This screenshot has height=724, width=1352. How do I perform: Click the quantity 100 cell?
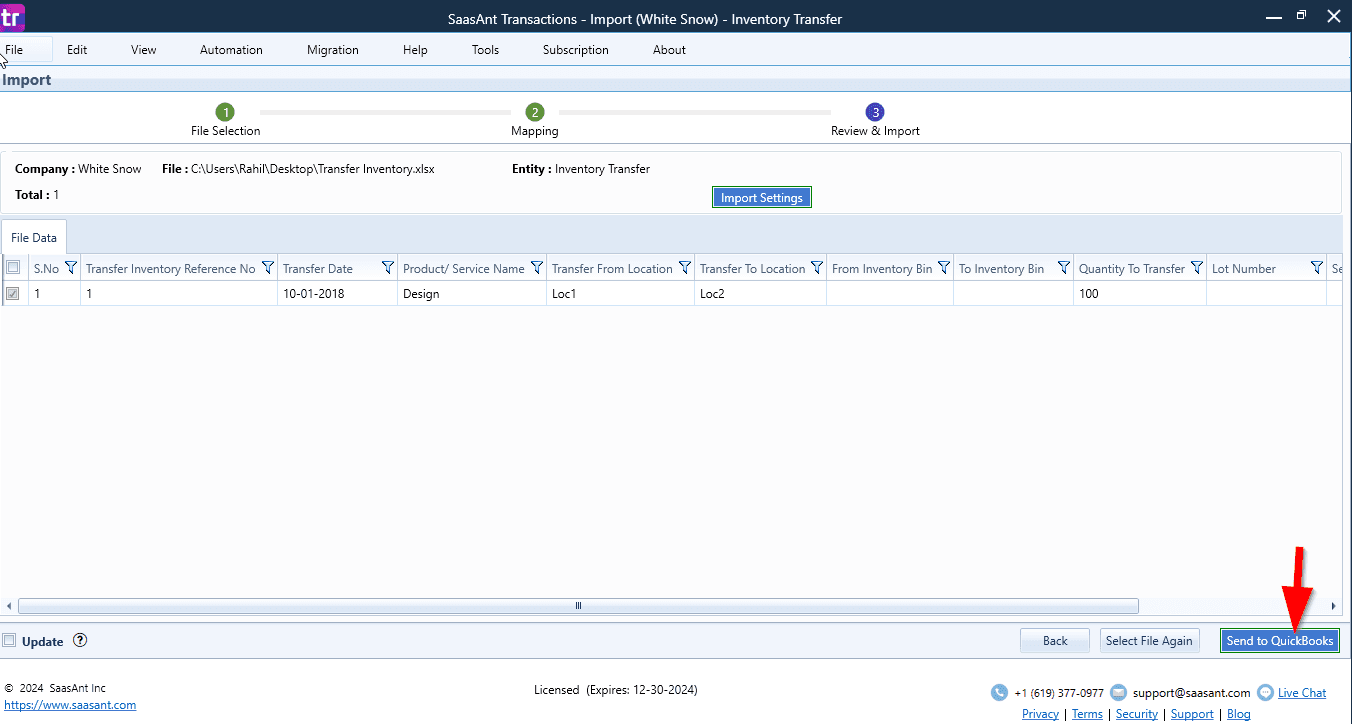click(1140, 294)
